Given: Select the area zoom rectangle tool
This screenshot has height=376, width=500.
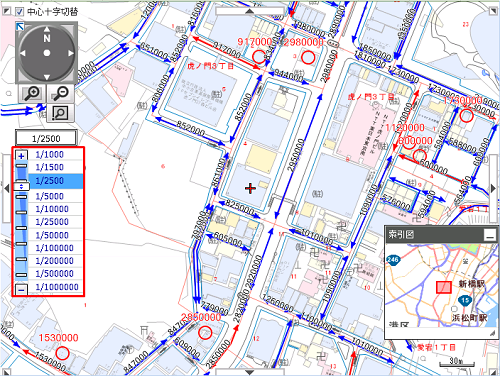Looking at the screenshot, I should pos(60,113).
